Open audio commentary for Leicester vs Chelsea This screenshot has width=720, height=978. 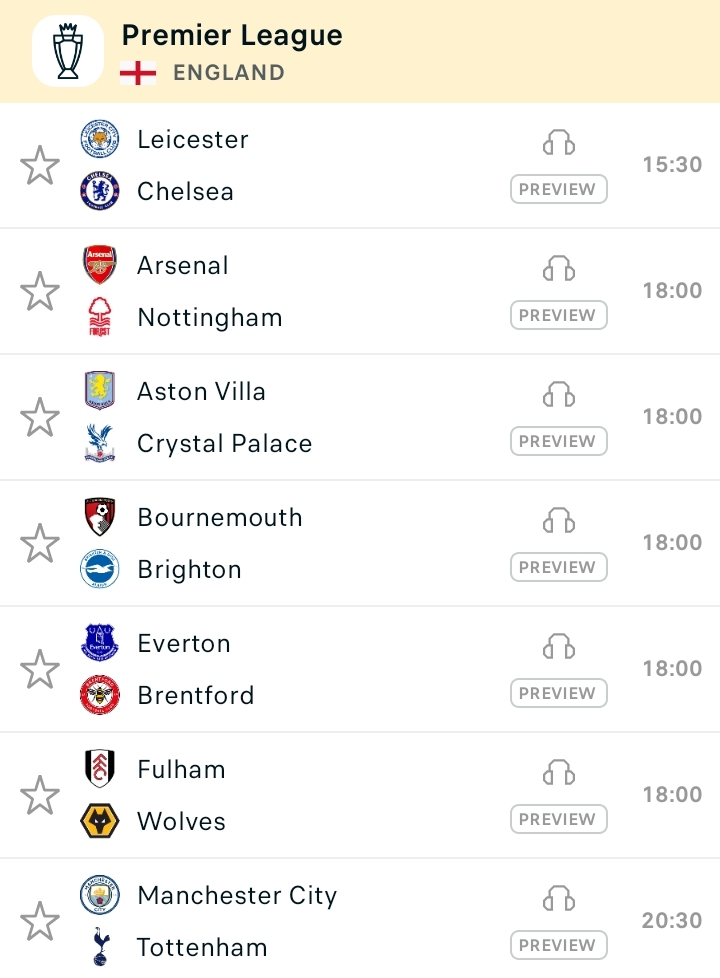click(x=558, y=142)
